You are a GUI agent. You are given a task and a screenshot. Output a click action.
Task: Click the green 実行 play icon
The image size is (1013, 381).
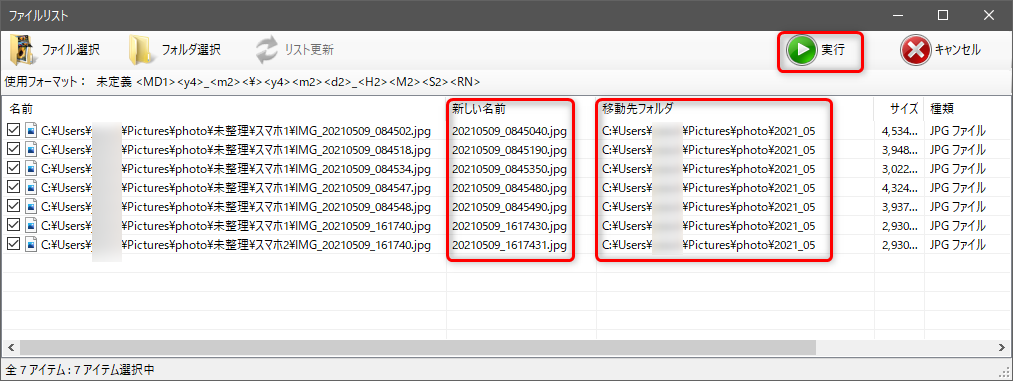pyautogui.click(x=802, y=50)
